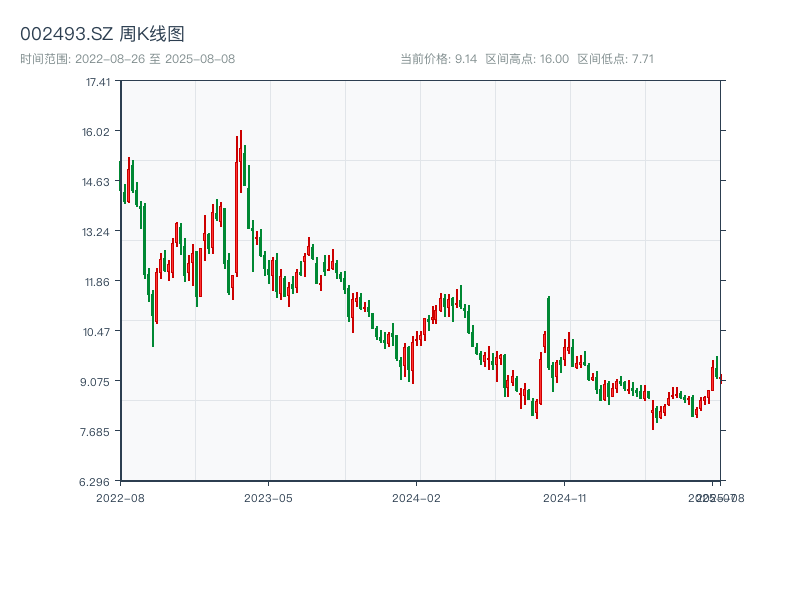Viewport: 800px width, 600px height.
Task: Click the 2024-02 x-axis date label
Action: pyautogui.click(x=417, y=497)
